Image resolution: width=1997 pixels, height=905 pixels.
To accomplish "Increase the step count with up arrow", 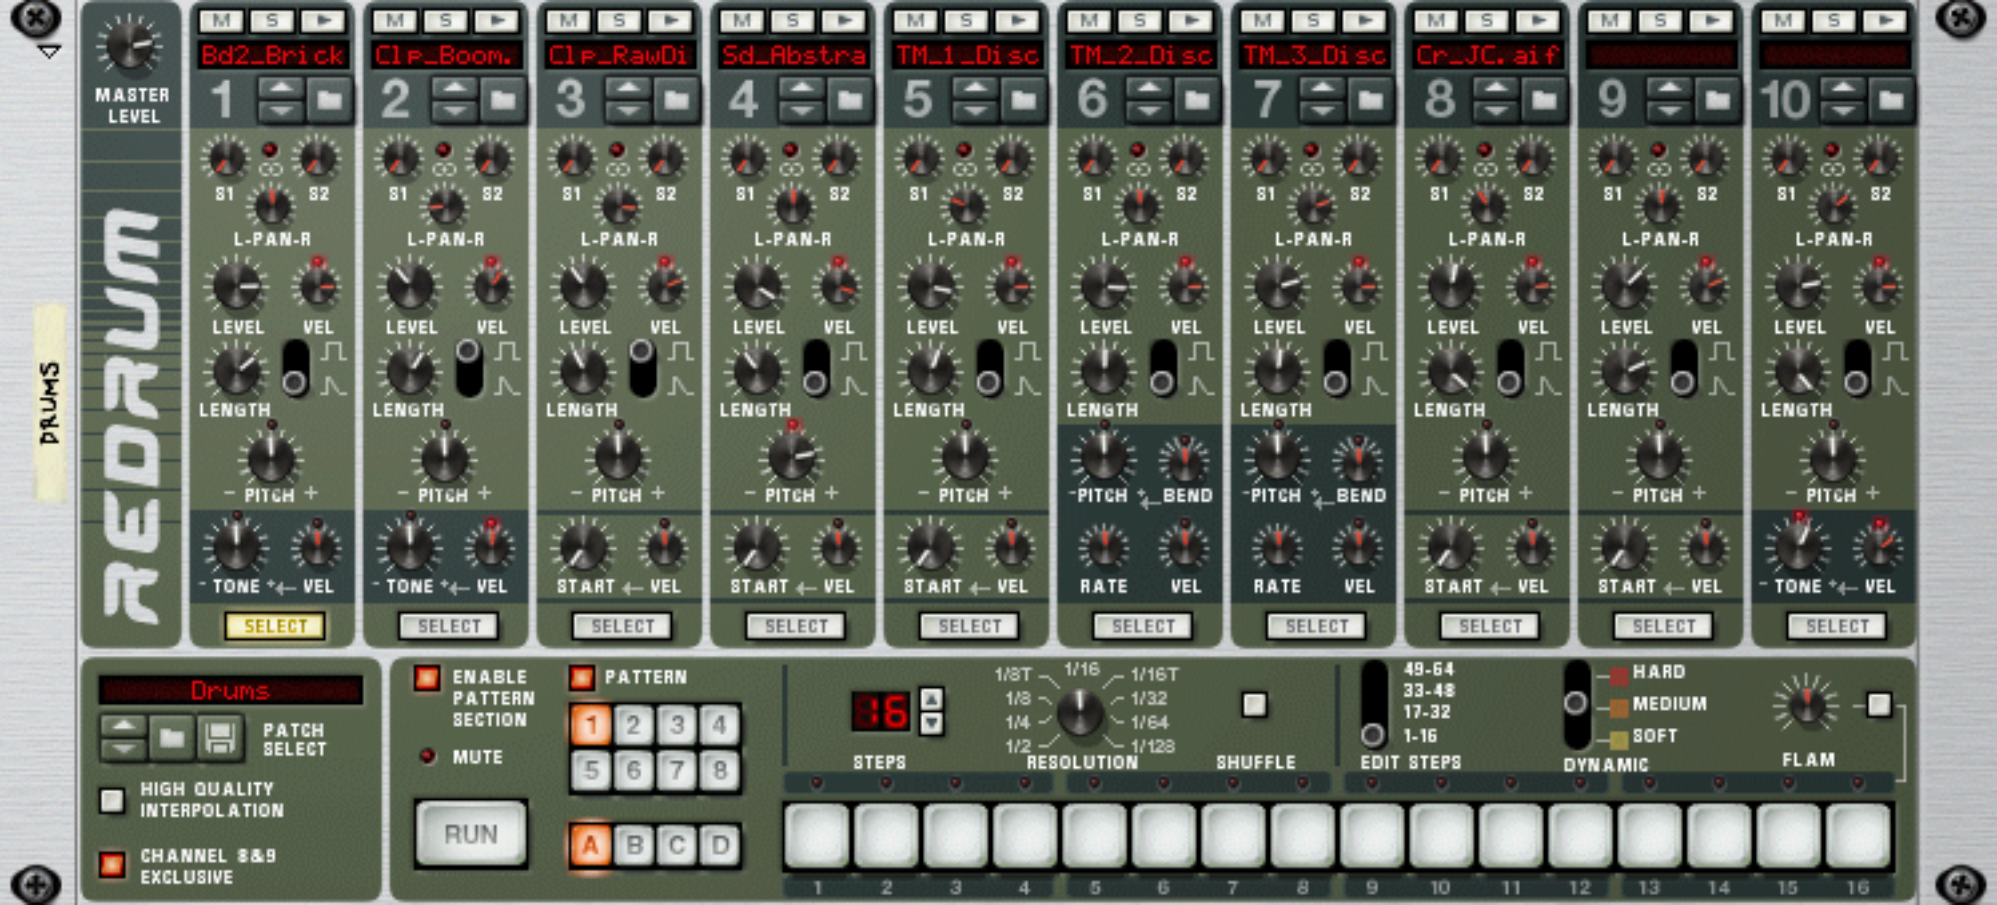I will pos(931,698).
